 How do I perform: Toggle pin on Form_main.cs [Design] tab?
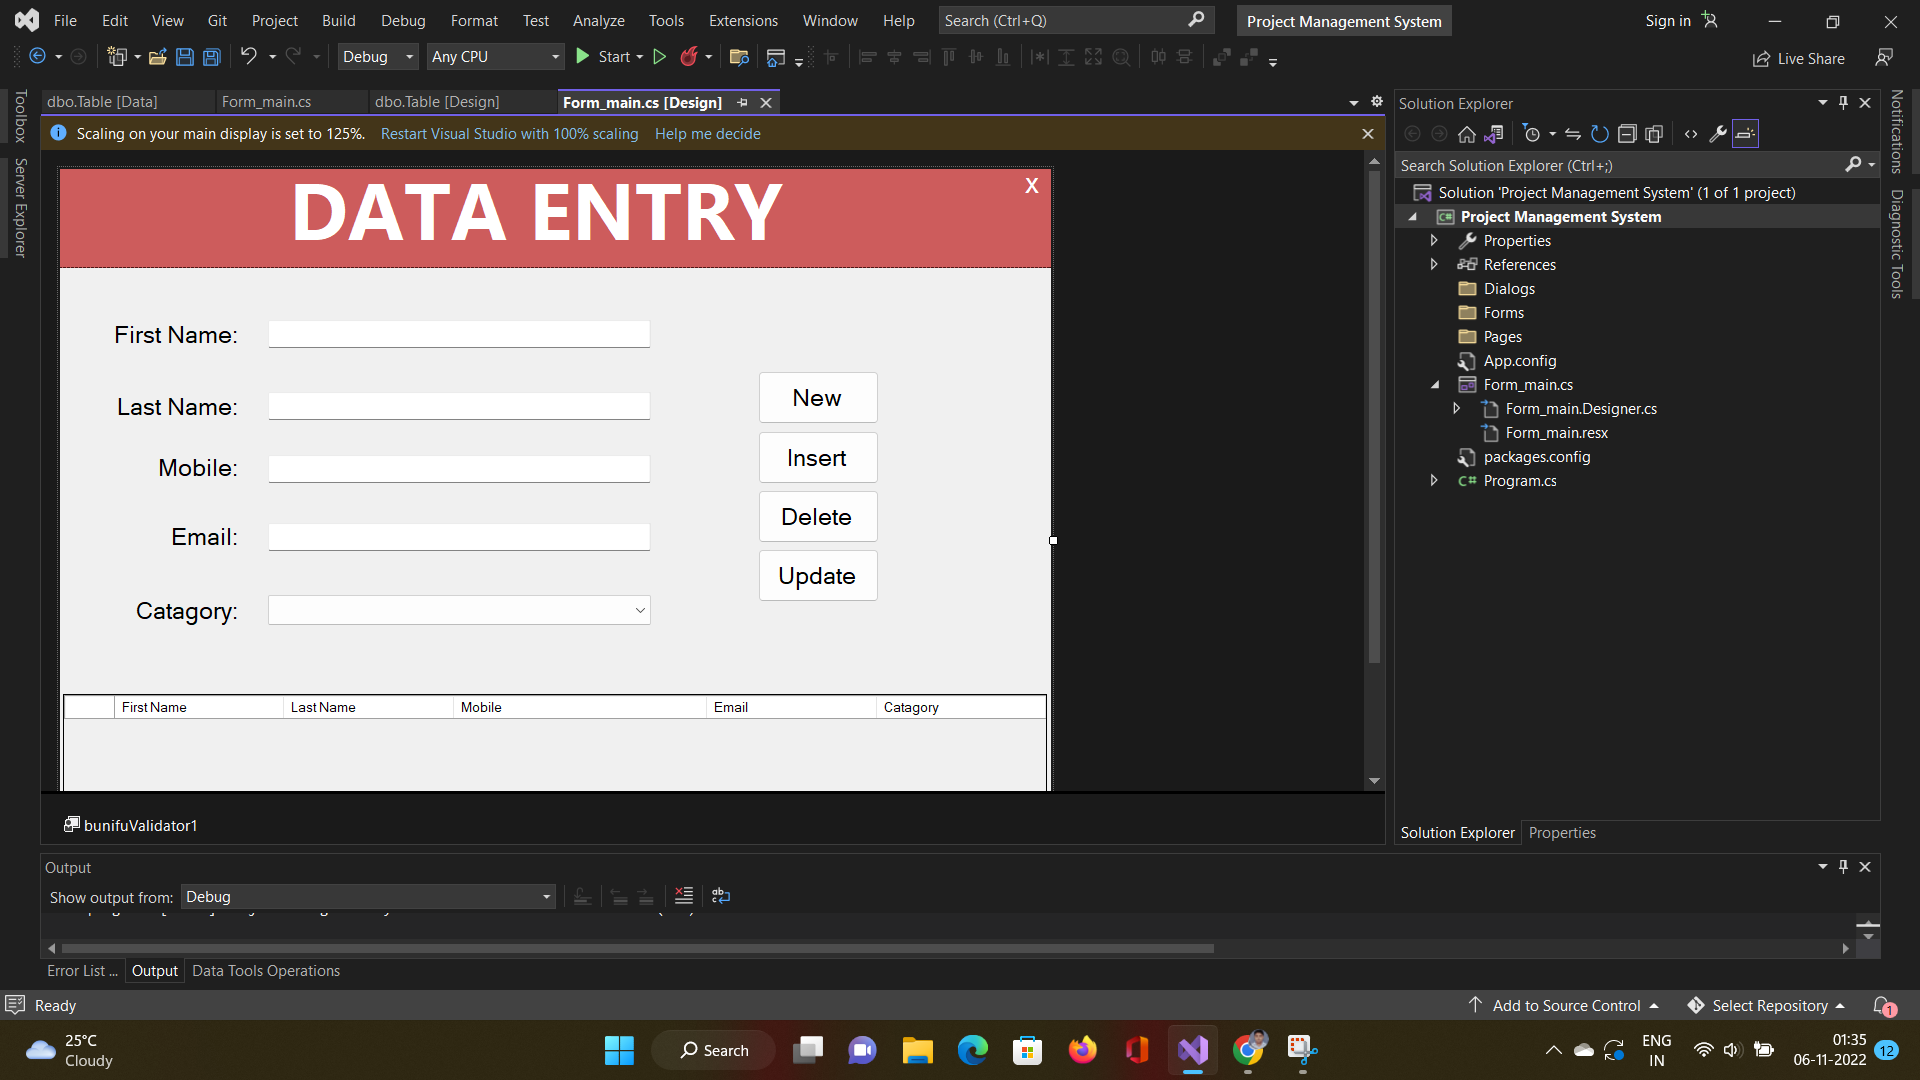(742, 103)
